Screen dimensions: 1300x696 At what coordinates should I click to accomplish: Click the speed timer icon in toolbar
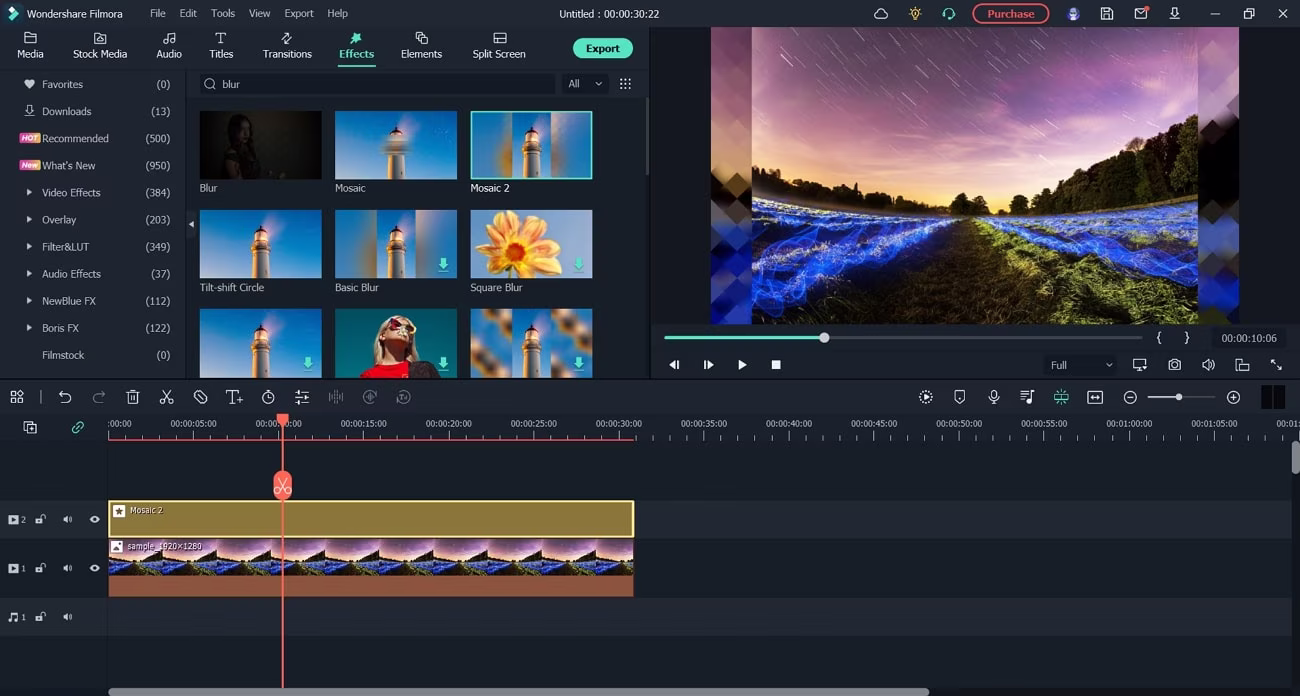point(268,397)
